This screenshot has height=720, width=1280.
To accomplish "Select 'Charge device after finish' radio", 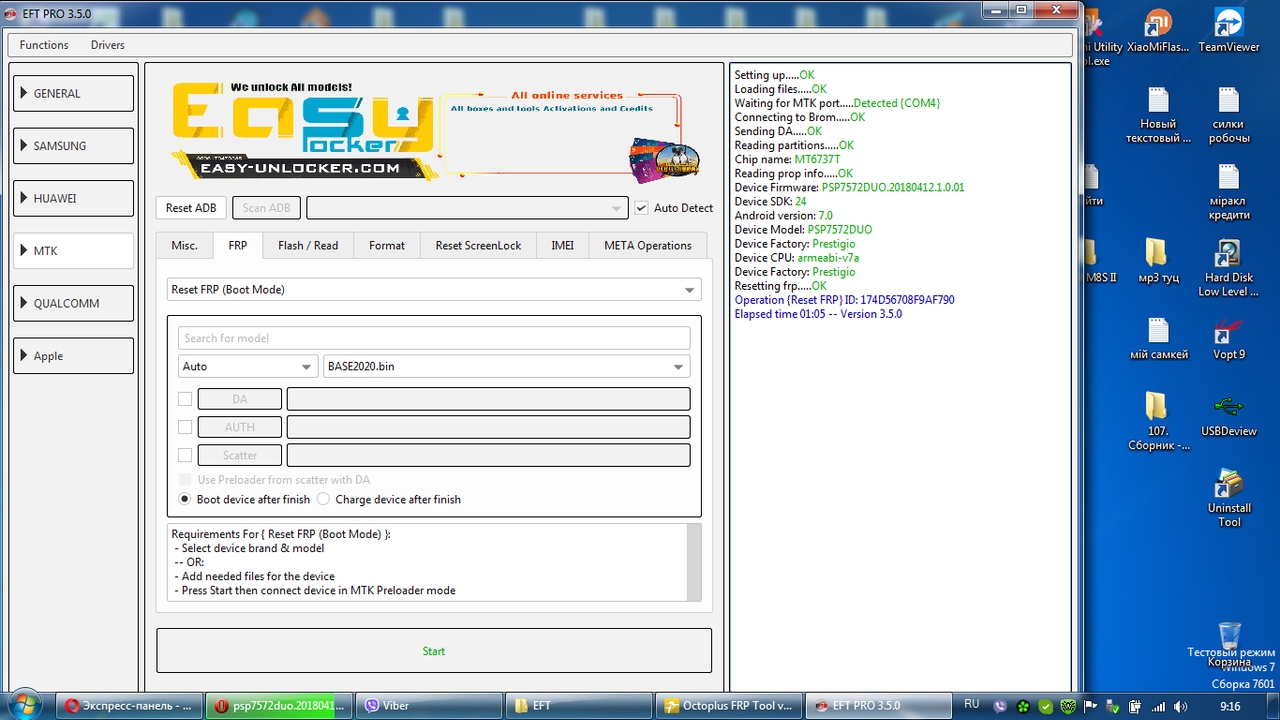I will 323,499.
